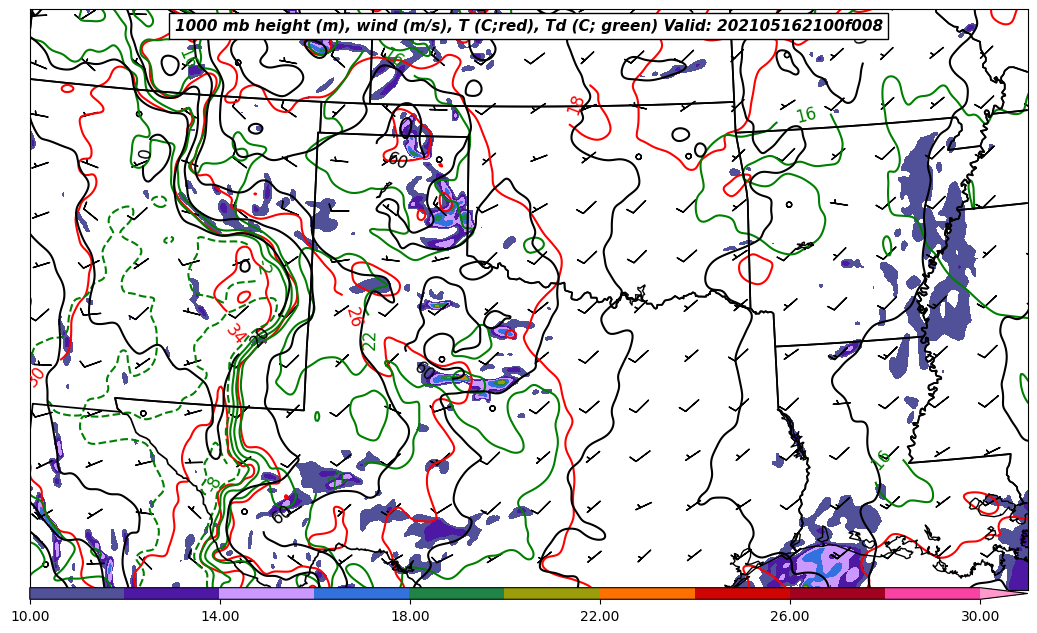The height and width of the screenshot is (633, 1037).
Task: Click the dark slate-blue colorbar segment
Action: pos(77,593)
